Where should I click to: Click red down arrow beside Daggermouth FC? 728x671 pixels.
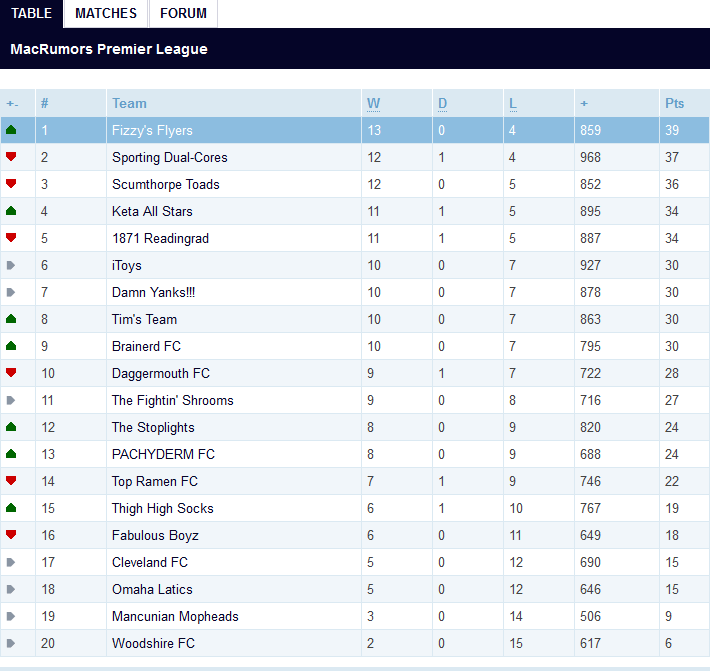pyautogui.click(x=11, y=373)
